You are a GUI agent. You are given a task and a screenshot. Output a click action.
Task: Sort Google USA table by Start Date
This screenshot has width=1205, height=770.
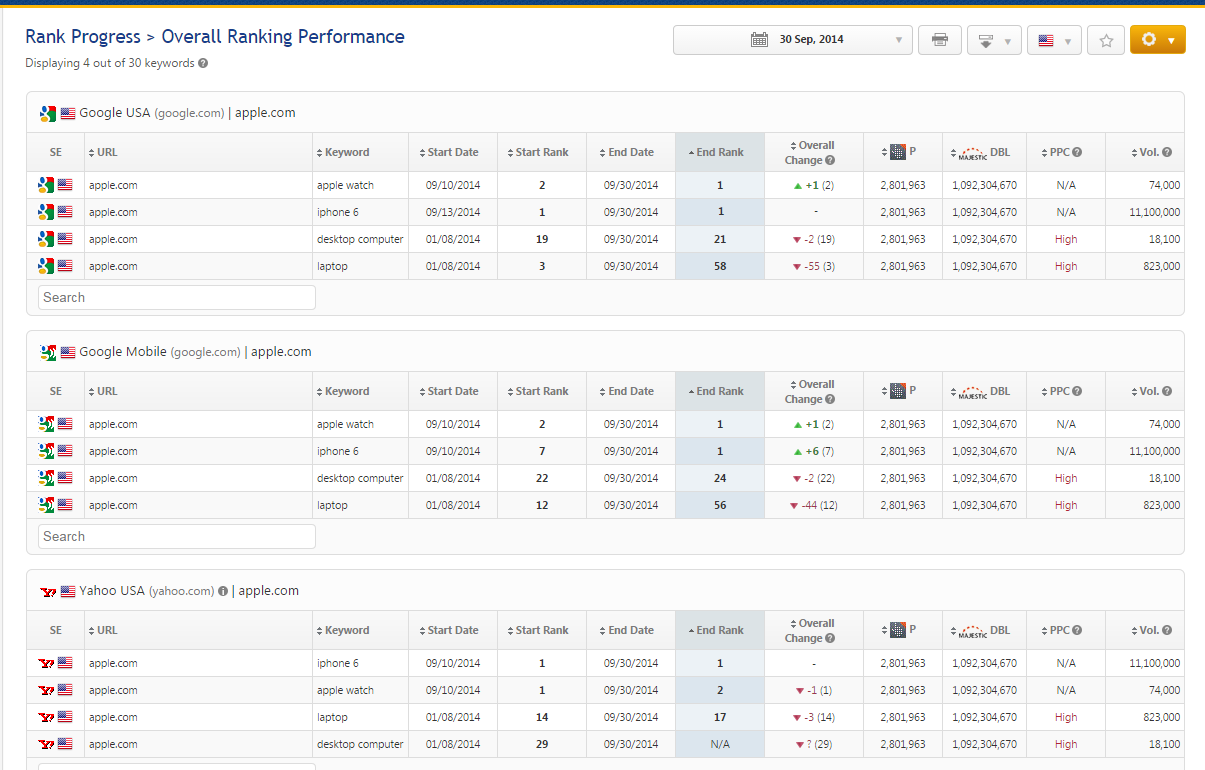click(452, 153)
